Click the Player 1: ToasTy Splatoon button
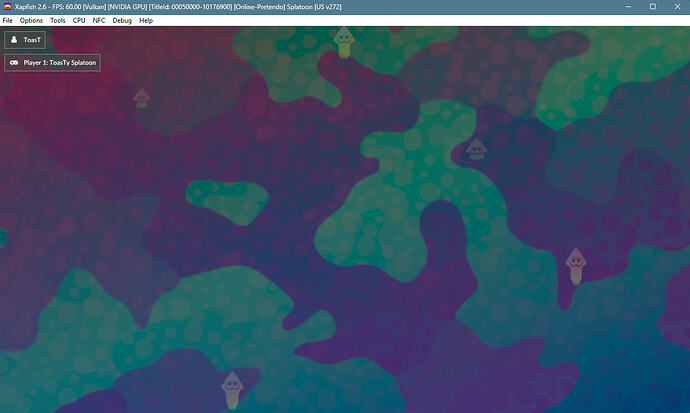The height and width of the screenshot is (413, 690). [52, 62]
